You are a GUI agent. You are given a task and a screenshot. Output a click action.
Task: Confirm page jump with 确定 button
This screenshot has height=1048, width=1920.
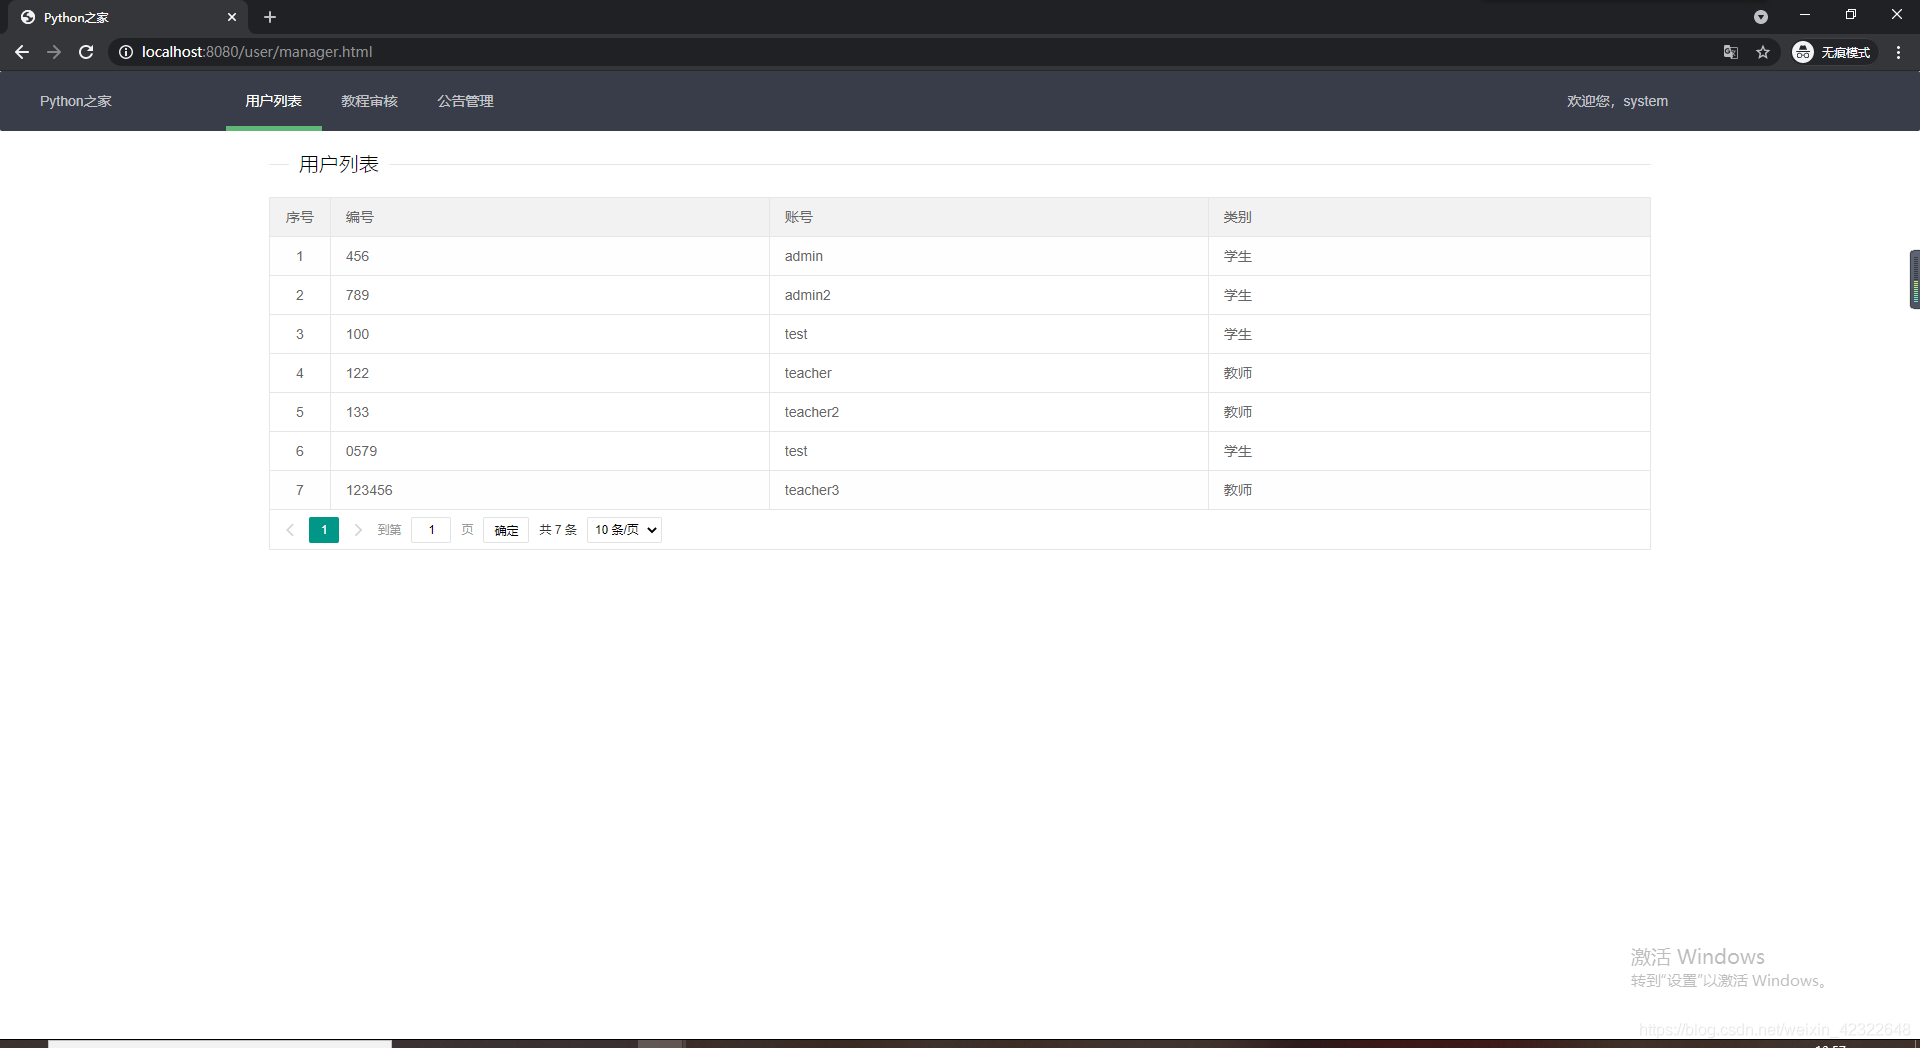(x=506, y=530)
